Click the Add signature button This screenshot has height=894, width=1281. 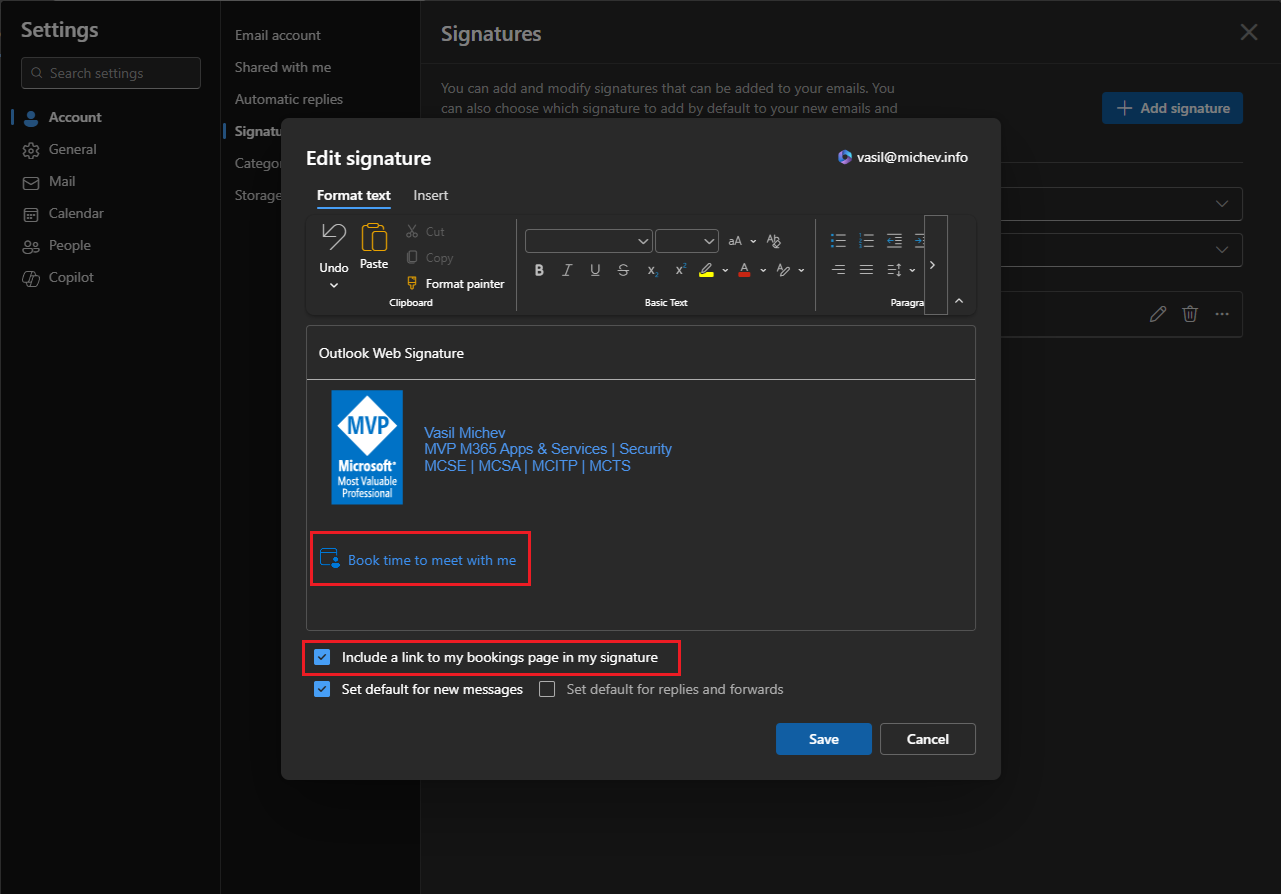[1172, 108]
